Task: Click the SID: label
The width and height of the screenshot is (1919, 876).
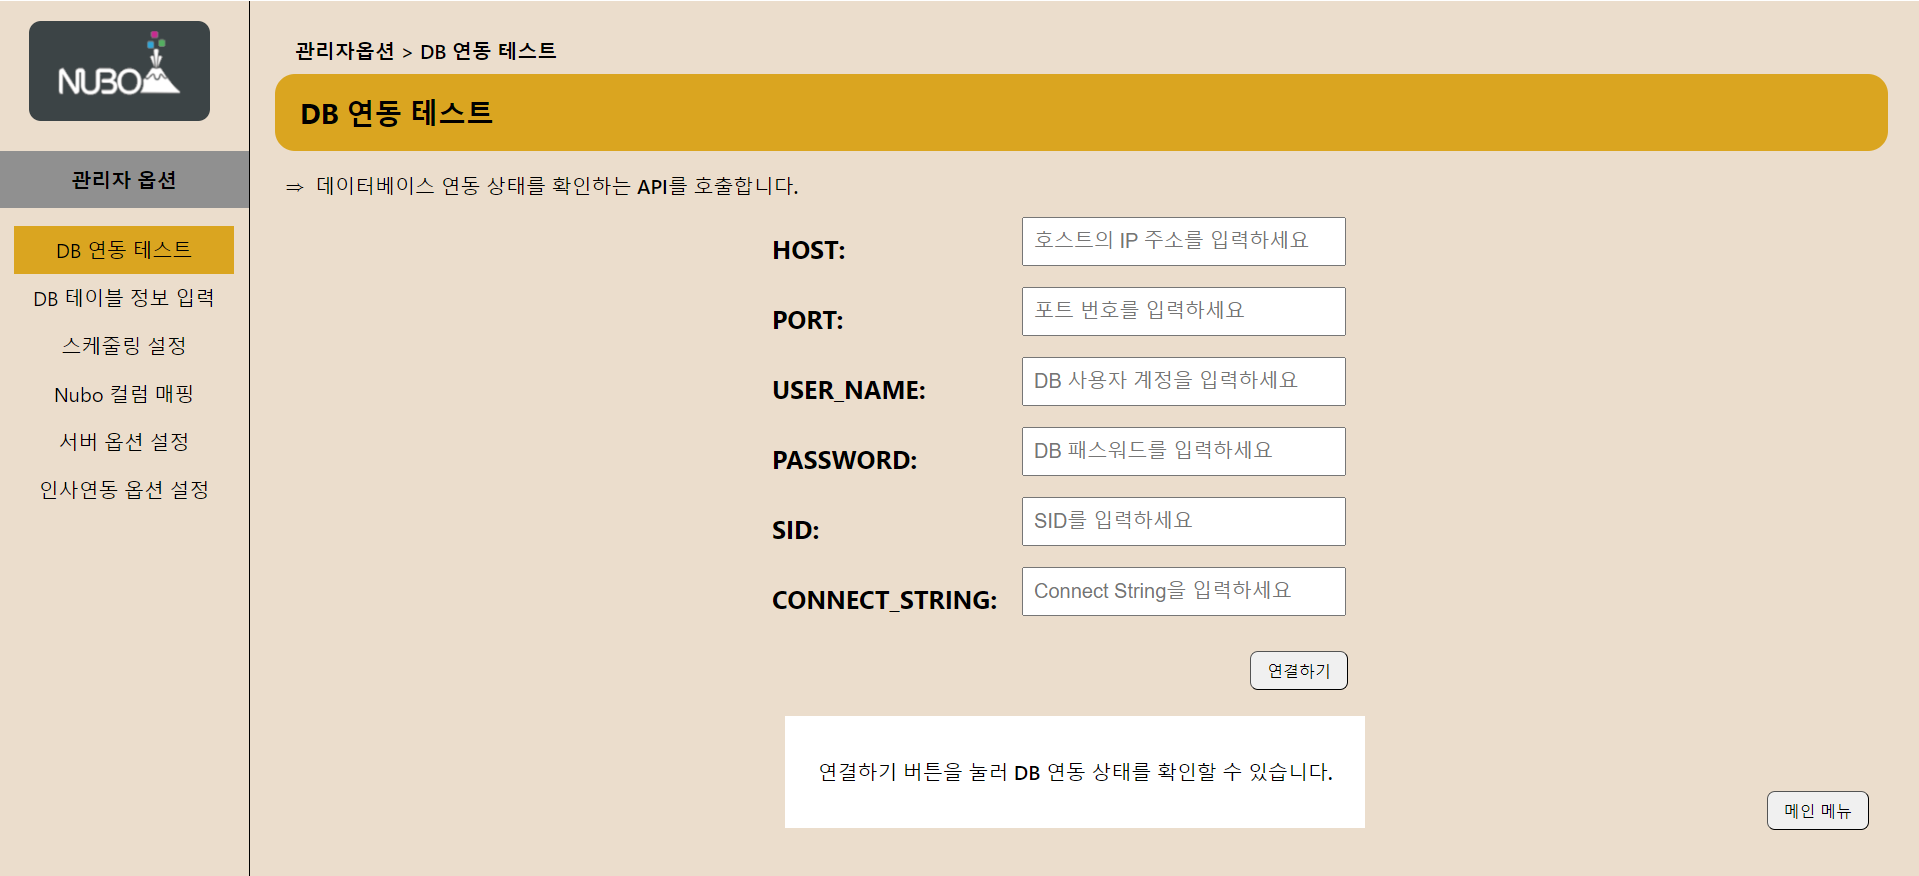Action: tap(795, 530)
